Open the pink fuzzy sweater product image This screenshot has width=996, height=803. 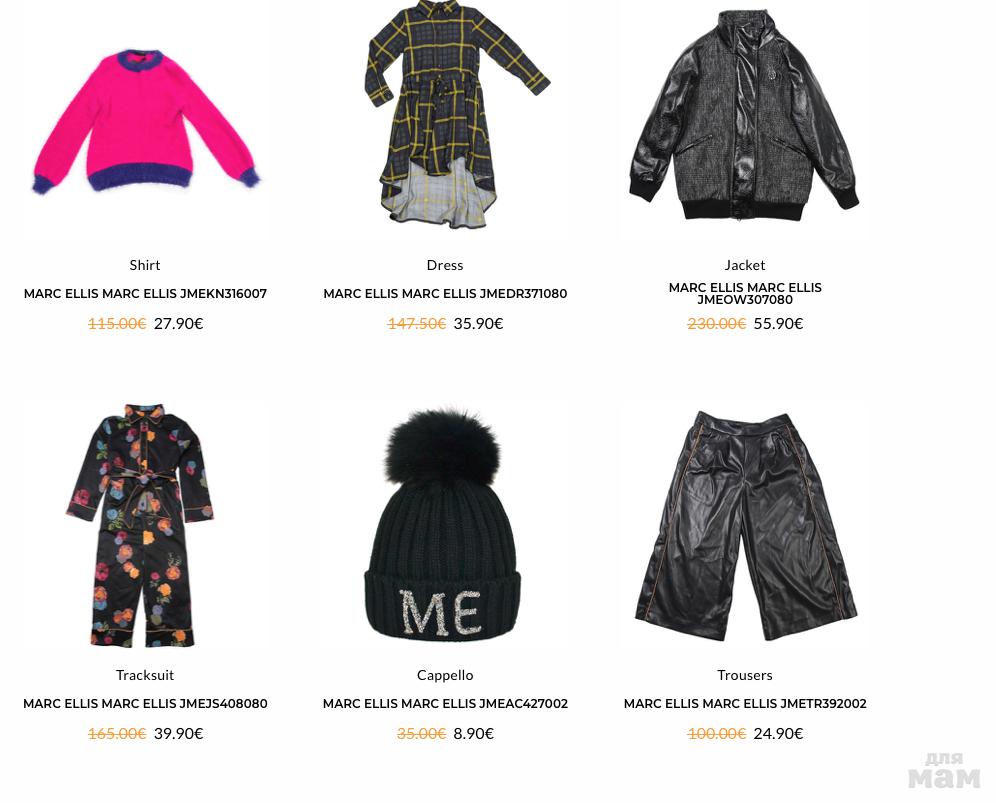145,122
